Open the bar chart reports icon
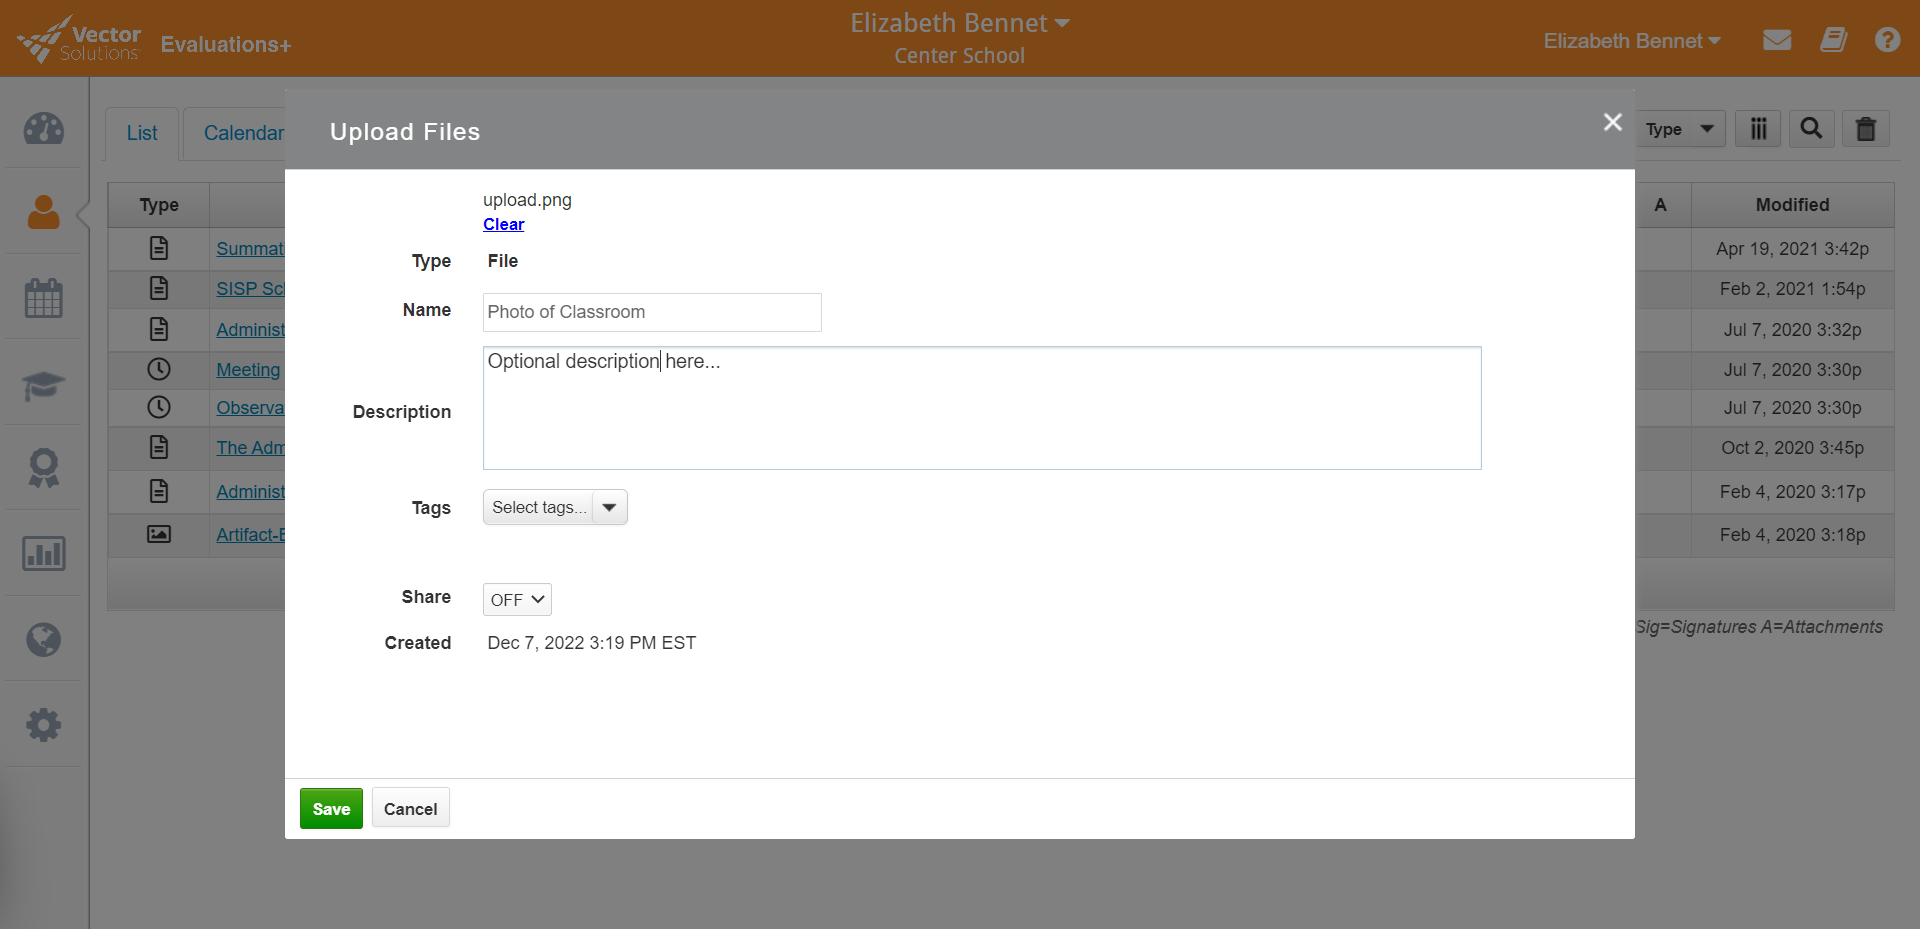The image size is (1920, 929). [44, 553]
